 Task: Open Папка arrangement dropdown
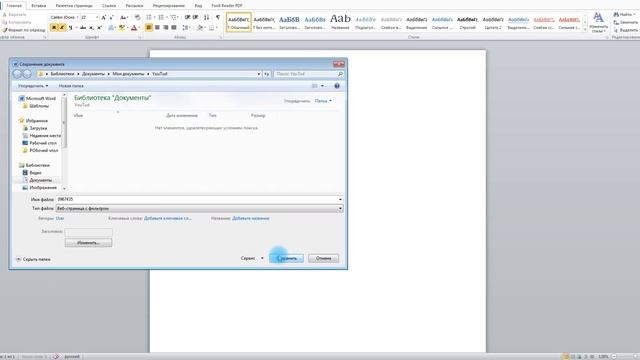tap(323, 101)
